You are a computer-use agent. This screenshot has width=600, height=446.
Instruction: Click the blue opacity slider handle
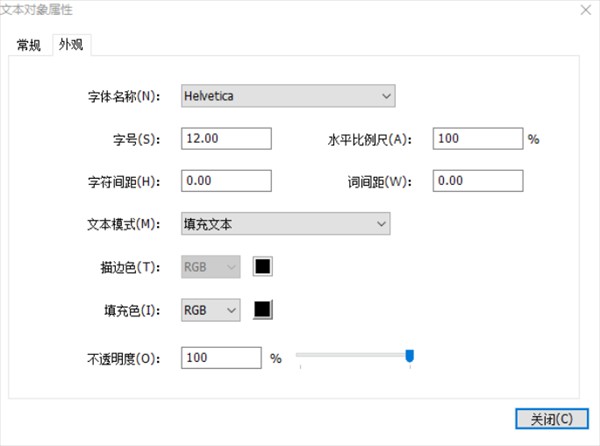[409, 355]
